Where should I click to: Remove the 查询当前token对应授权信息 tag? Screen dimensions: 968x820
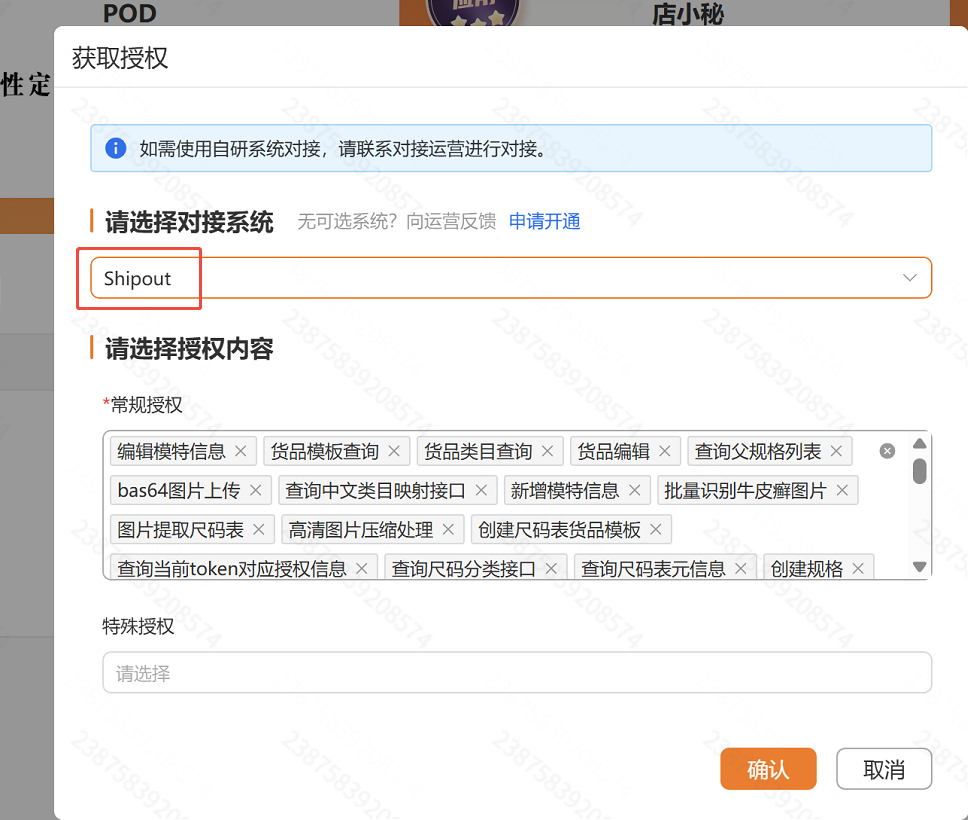tap(362, 569)
